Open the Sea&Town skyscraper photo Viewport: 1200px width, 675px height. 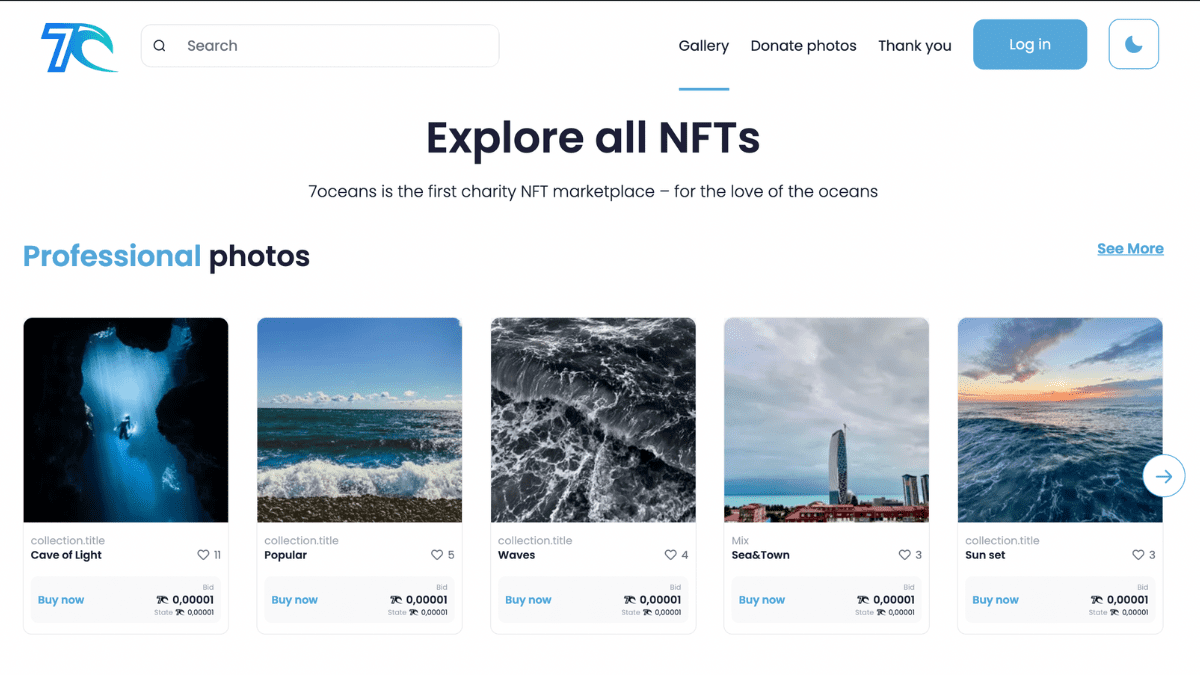tap(826, 420)
